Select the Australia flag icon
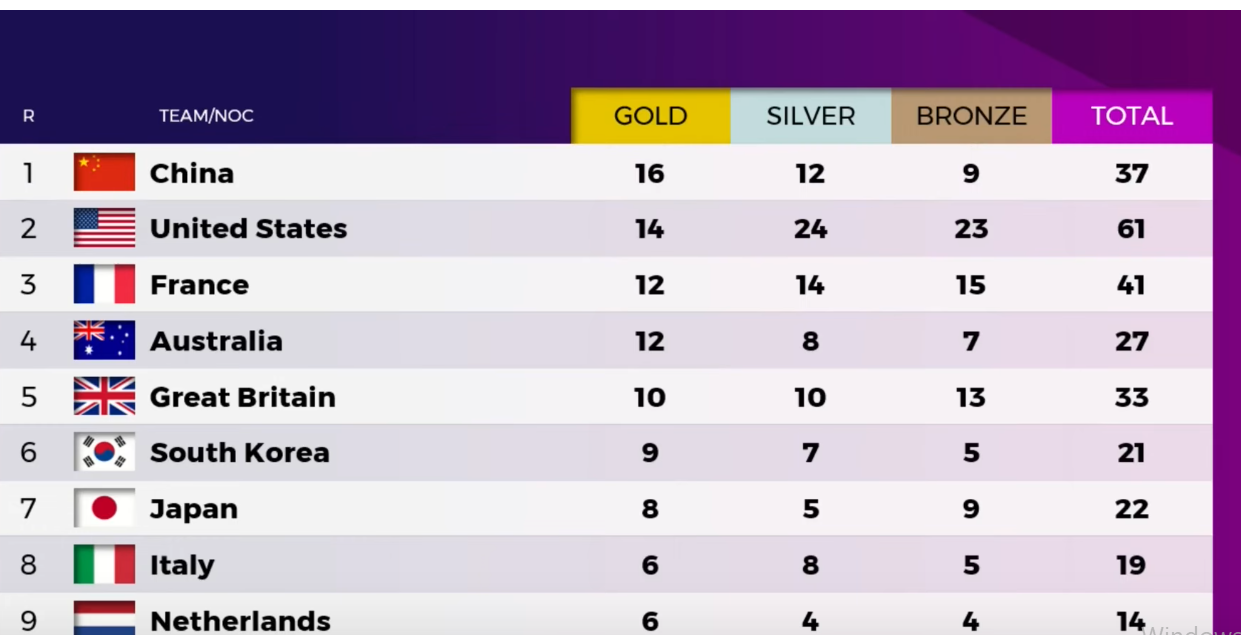 (104, 340)
